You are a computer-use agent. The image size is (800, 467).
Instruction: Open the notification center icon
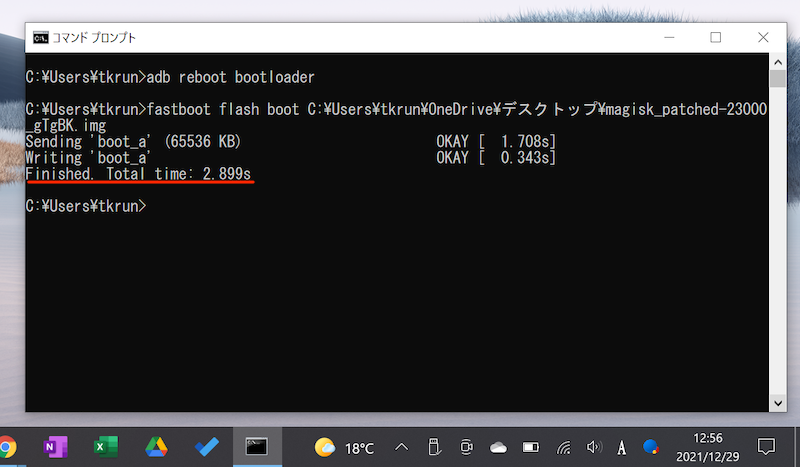tap(766, 446)
